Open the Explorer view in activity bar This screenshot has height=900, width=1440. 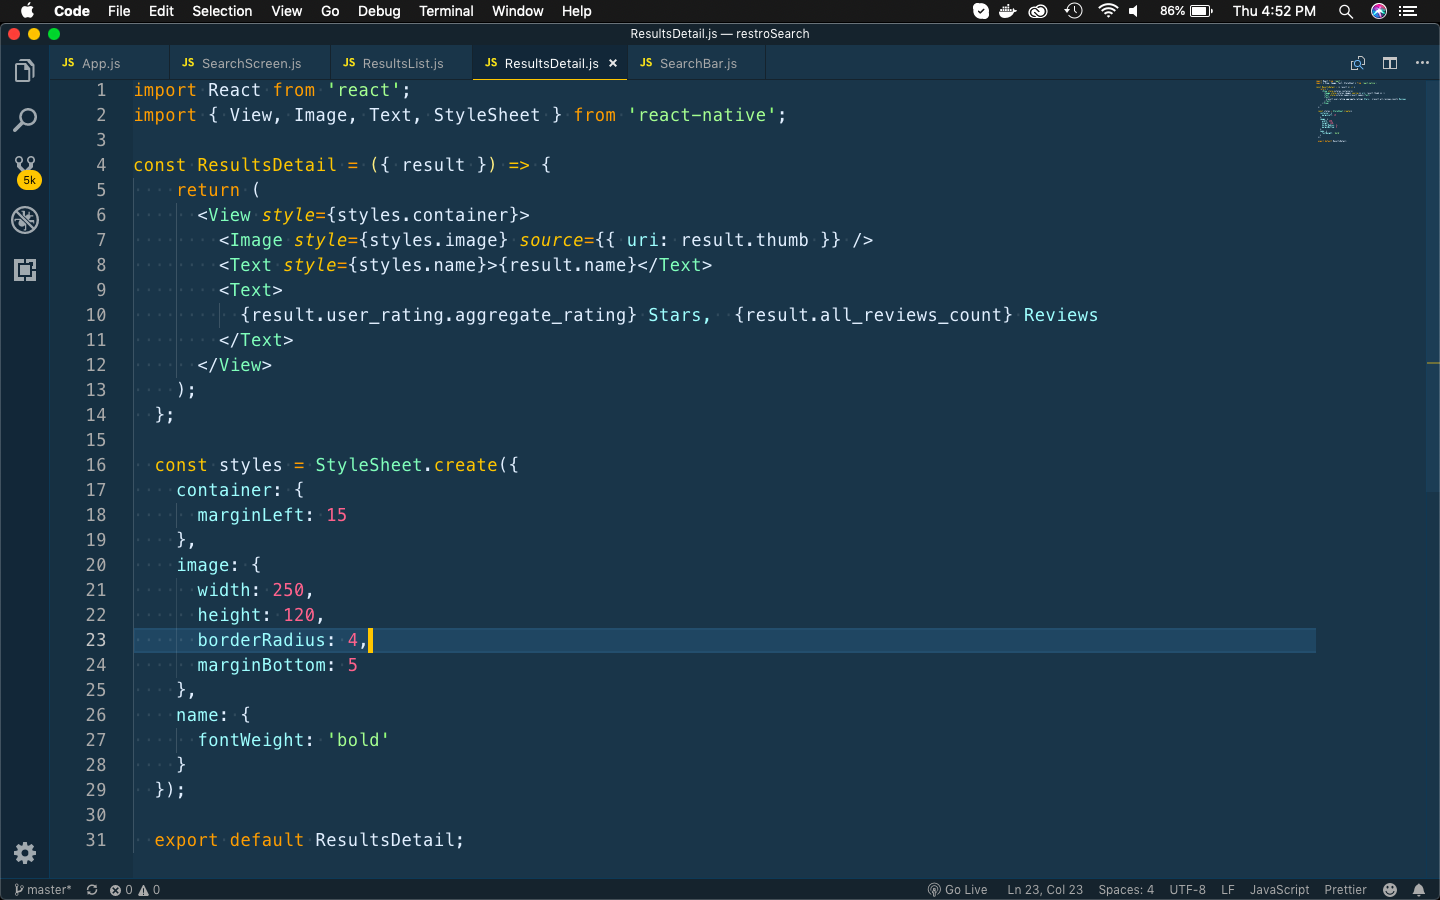click(25, 71)
